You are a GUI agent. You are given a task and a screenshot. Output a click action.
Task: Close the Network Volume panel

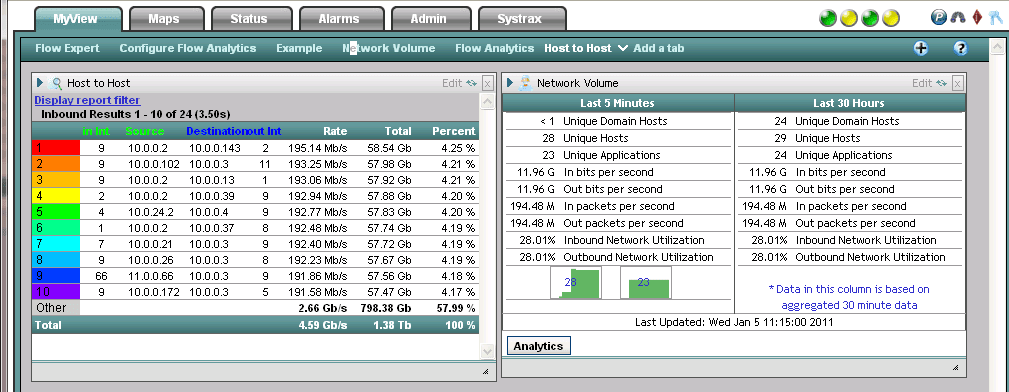point(958,83)
